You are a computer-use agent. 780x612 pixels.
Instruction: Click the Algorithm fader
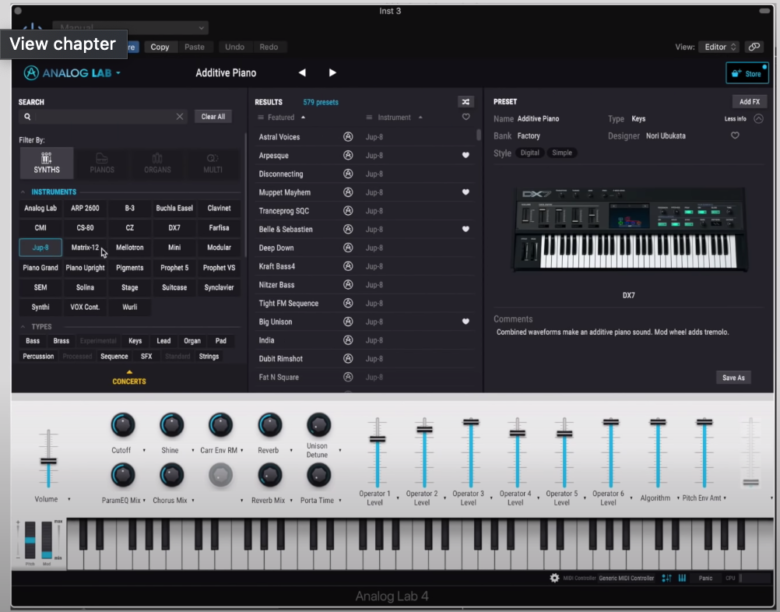658,422
